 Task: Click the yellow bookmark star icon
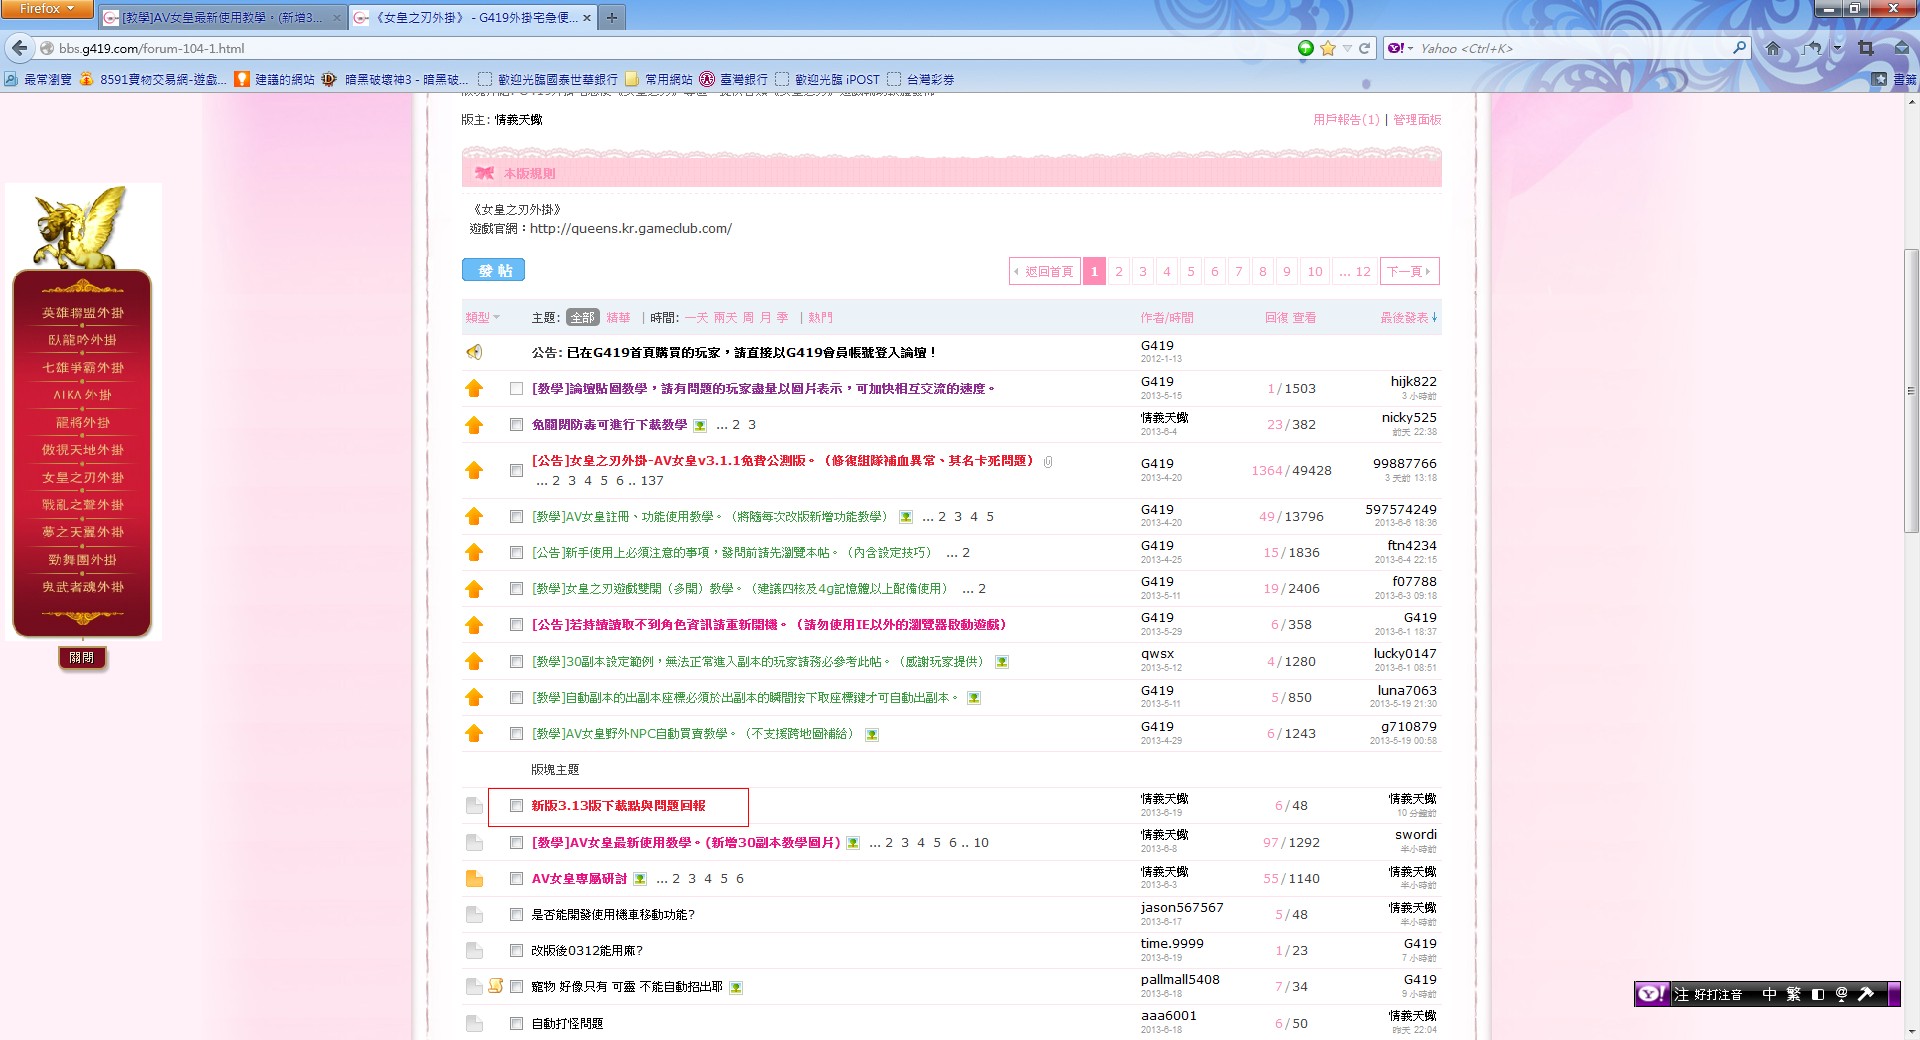[x=1327, y=48]
